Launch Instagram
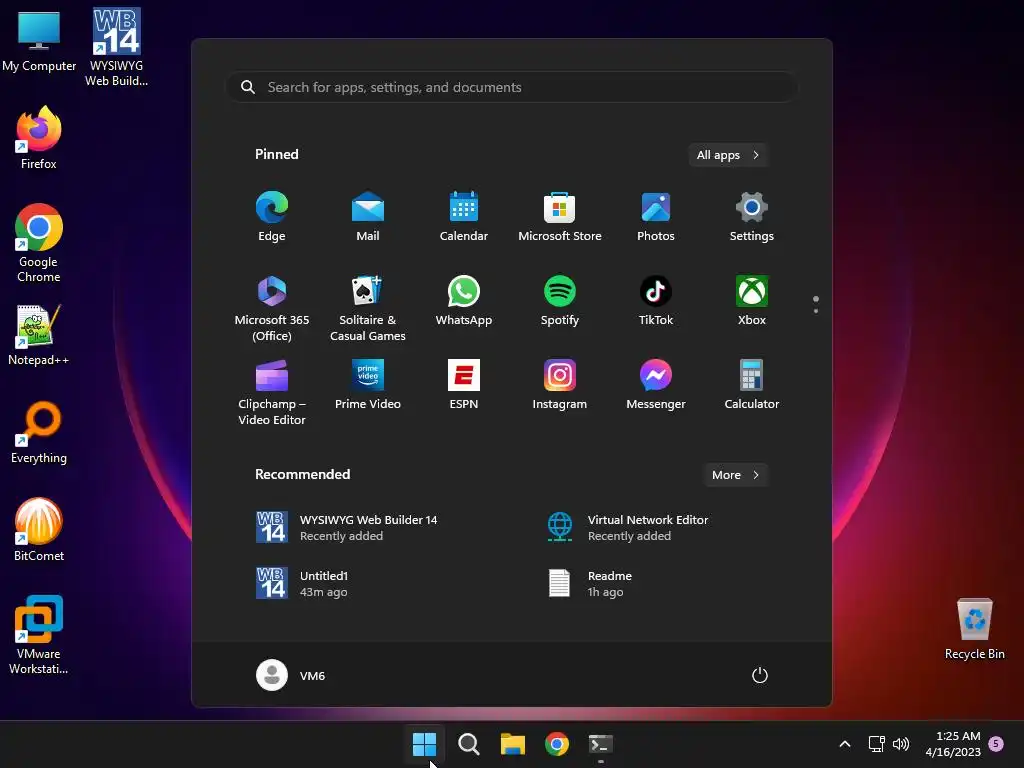 [560, 385]
